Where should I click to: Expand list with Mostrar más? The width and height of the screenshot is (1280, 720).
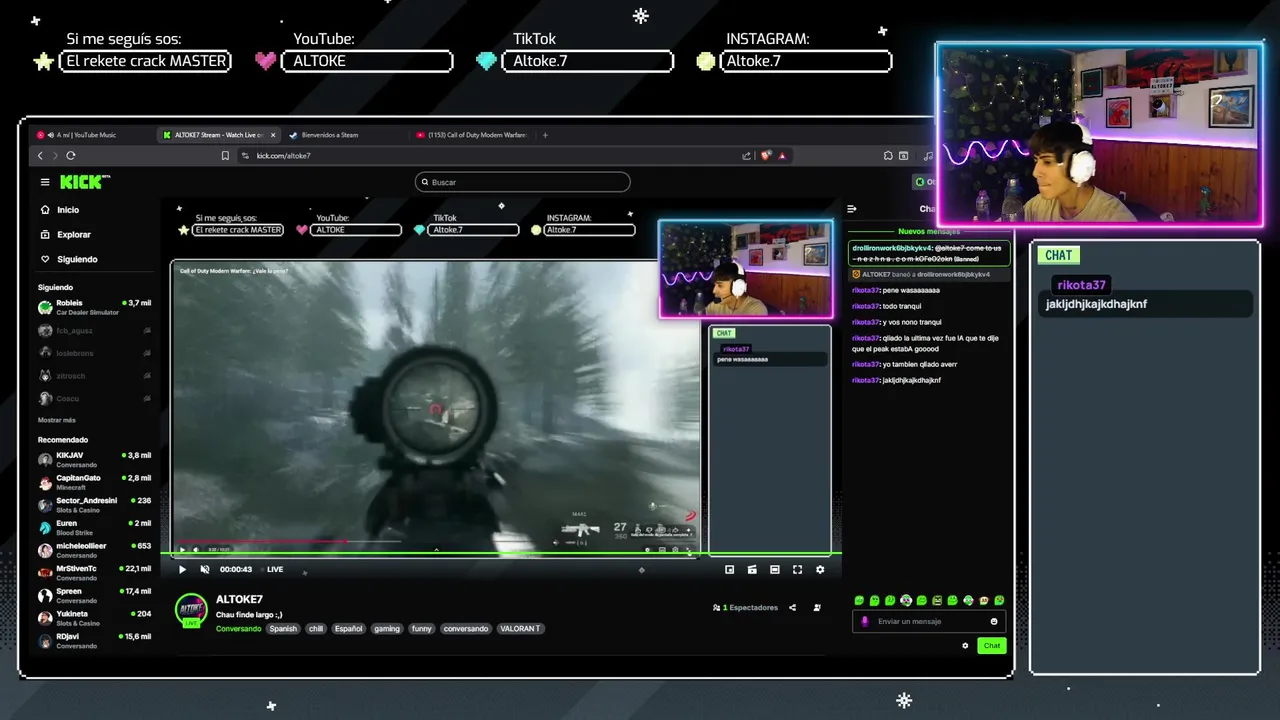coord(57,420)
